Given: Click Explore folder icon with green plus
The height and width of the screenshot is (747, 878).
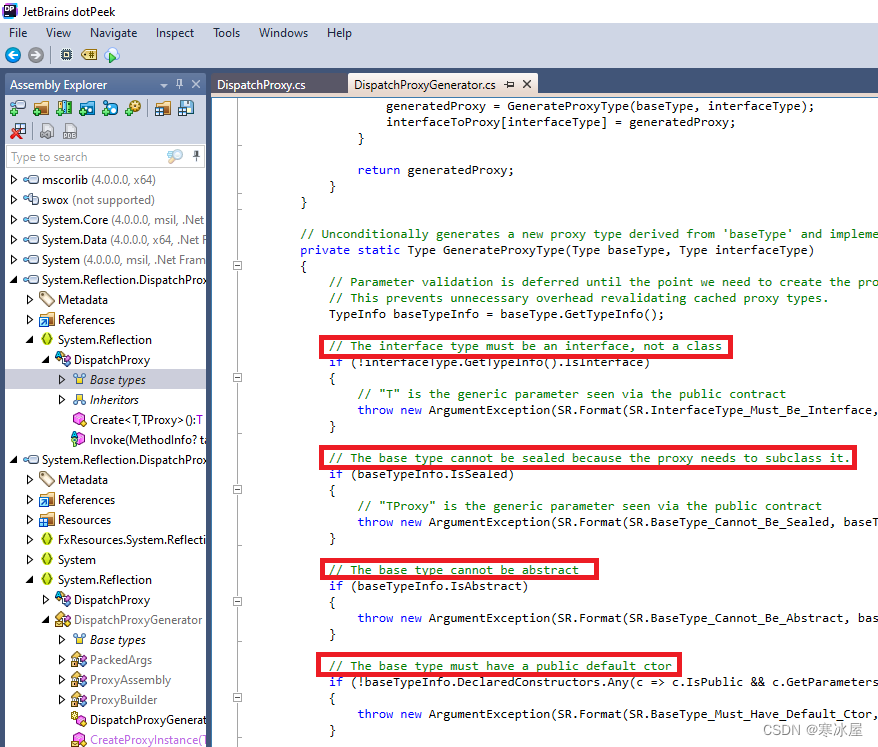Looking at the screenshot, I should [x=41, y=108].
